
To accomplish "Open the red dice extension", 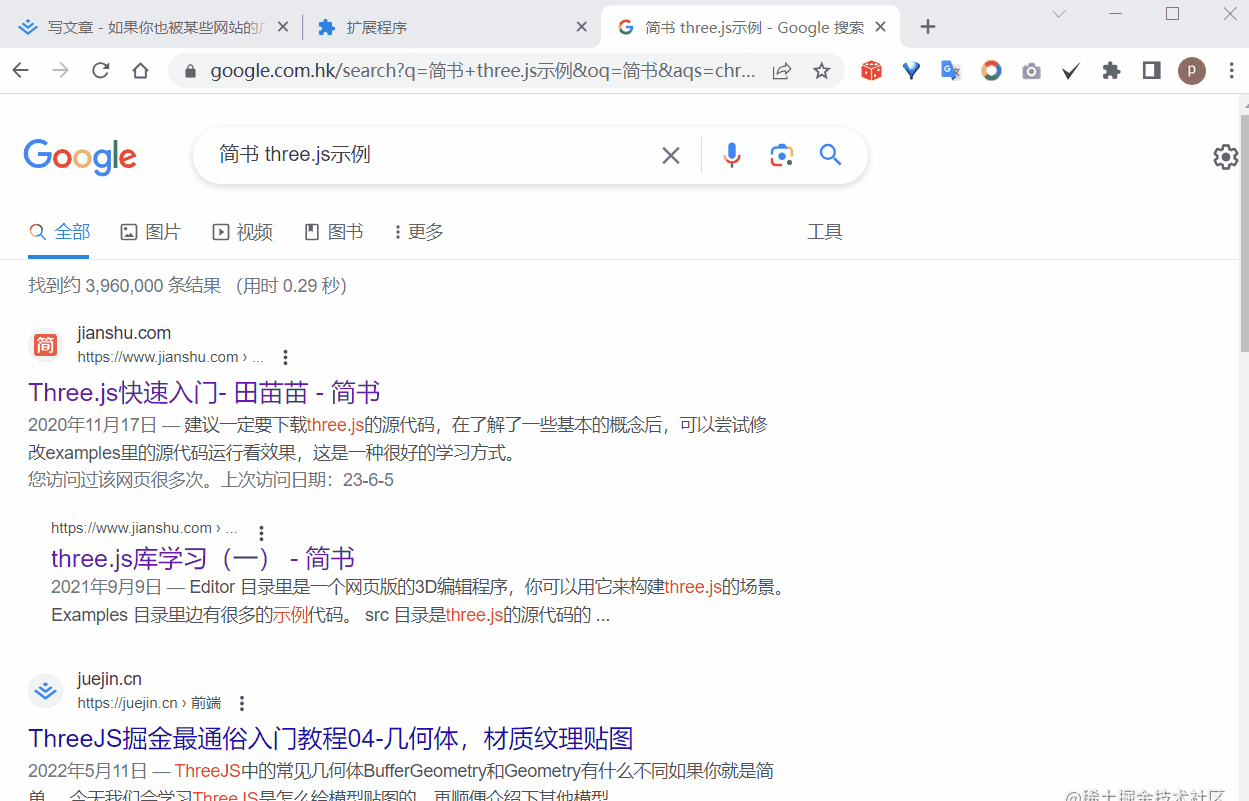I will click(x=872, y=71).
